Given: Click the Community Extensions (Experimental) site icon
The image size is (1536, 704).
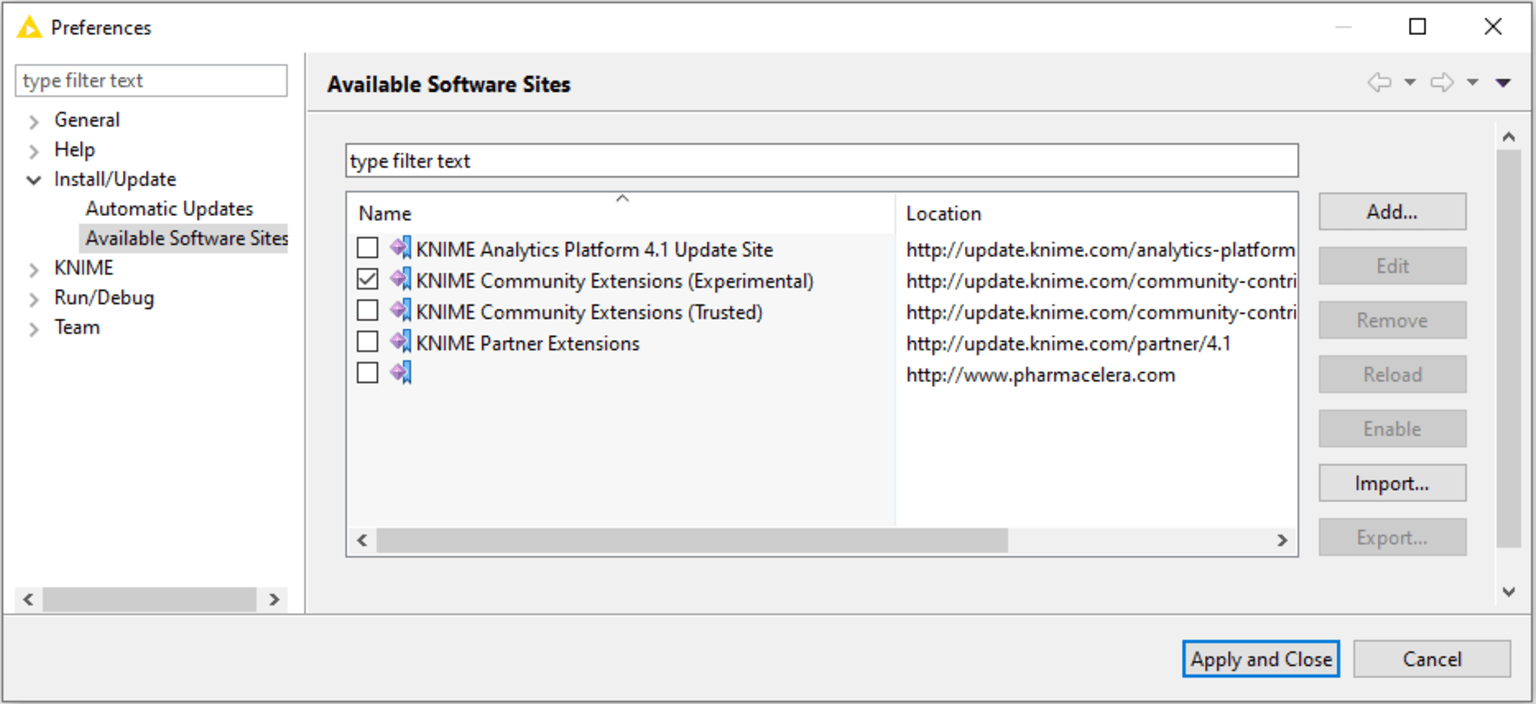Looking at the screenshot, I should [x=401, y=280].
